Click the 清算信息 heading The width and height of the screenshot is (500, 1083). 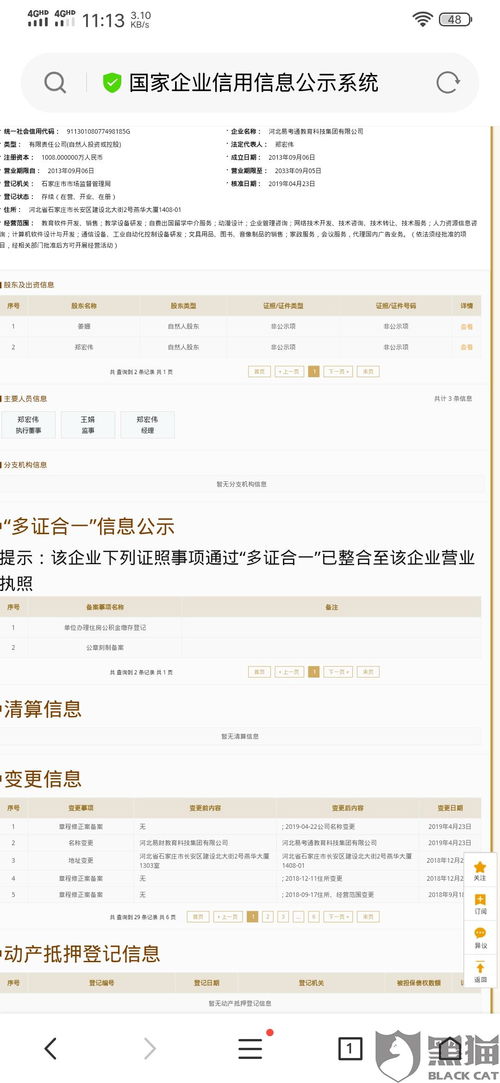42,709
